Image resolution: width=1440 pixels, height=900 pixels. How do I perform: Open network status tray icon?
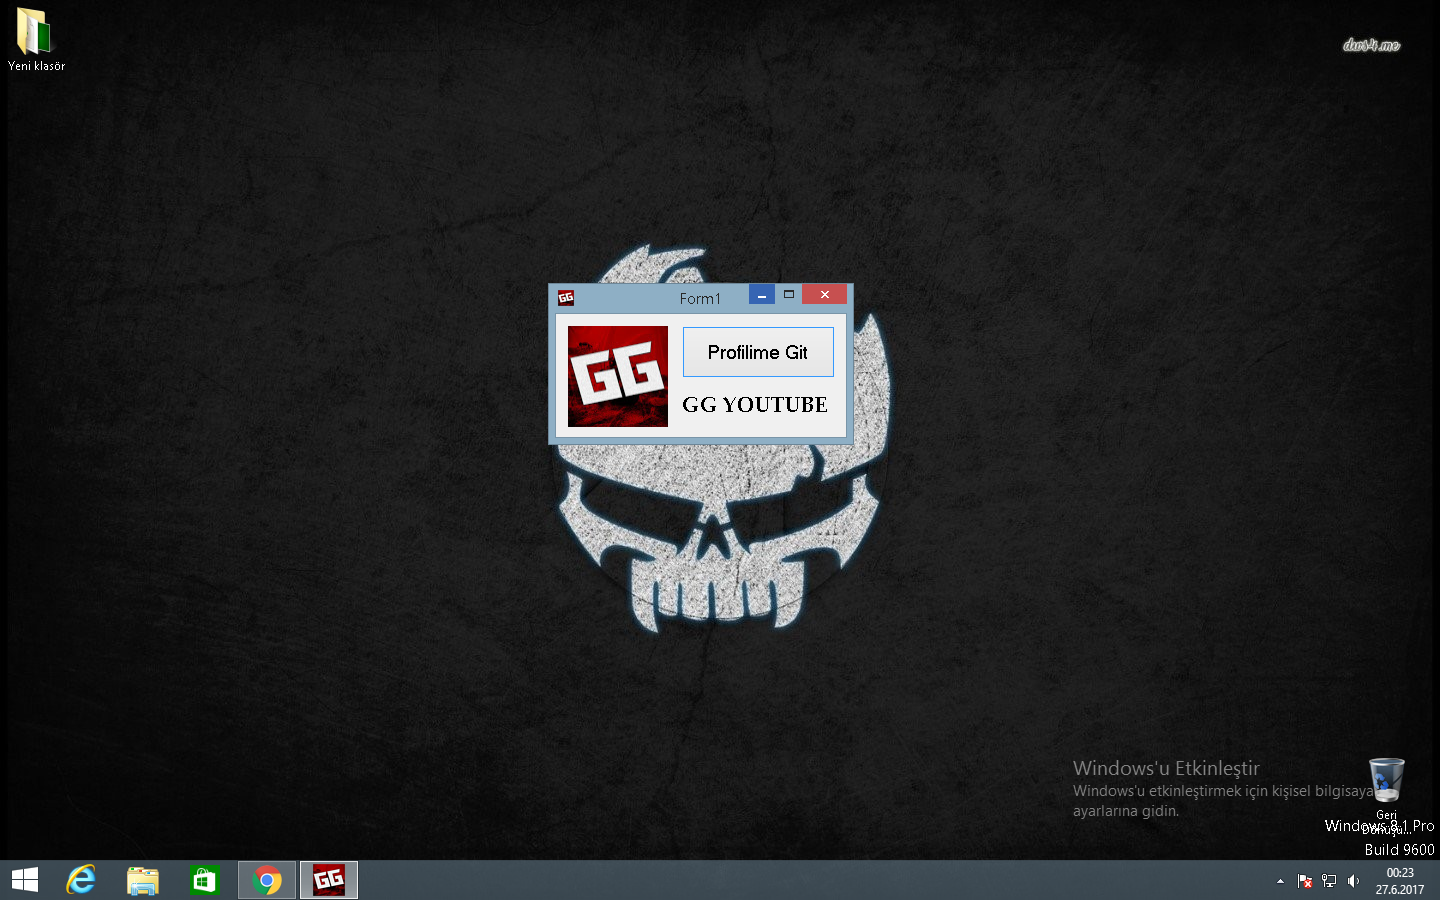pyautogui.click(x=1329, y=881)
